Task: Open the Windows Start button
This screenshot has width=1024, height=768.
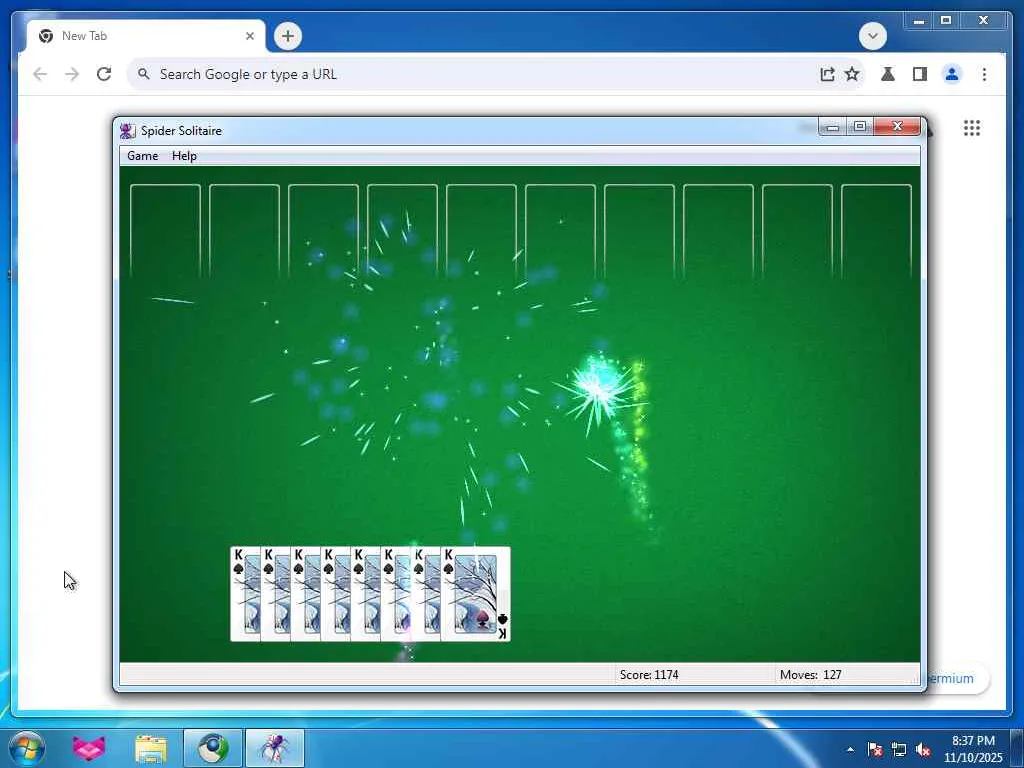Action: pos(26,748)
